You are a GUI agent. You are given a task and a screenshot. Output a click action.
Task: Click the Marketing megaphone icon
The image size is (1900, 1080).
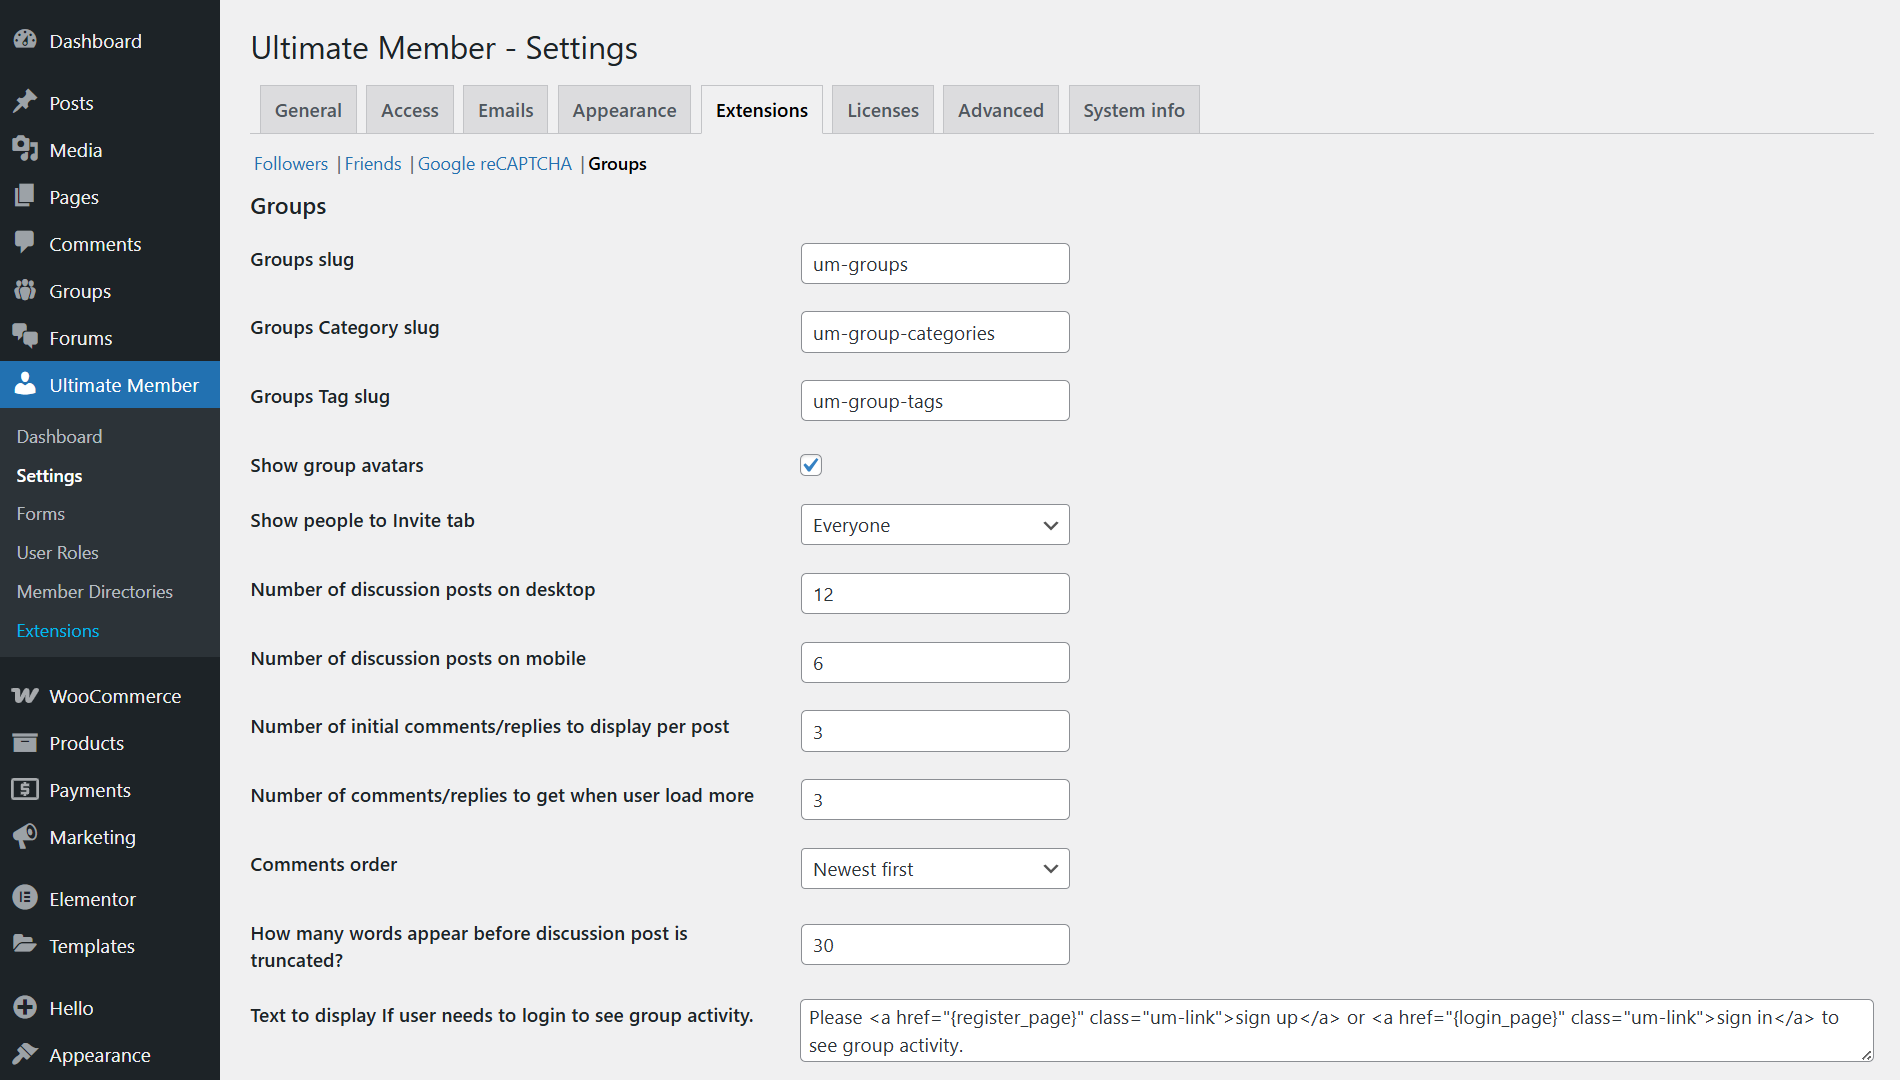point(25,836)
